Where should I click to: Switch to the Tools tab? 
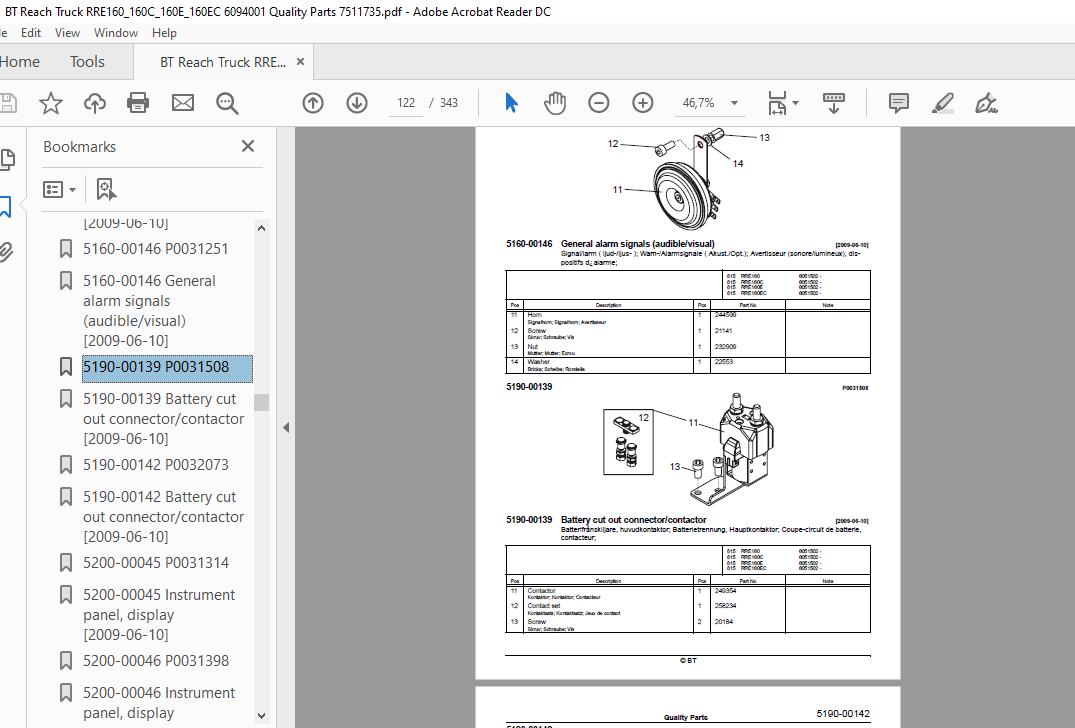tap(87, 62)
